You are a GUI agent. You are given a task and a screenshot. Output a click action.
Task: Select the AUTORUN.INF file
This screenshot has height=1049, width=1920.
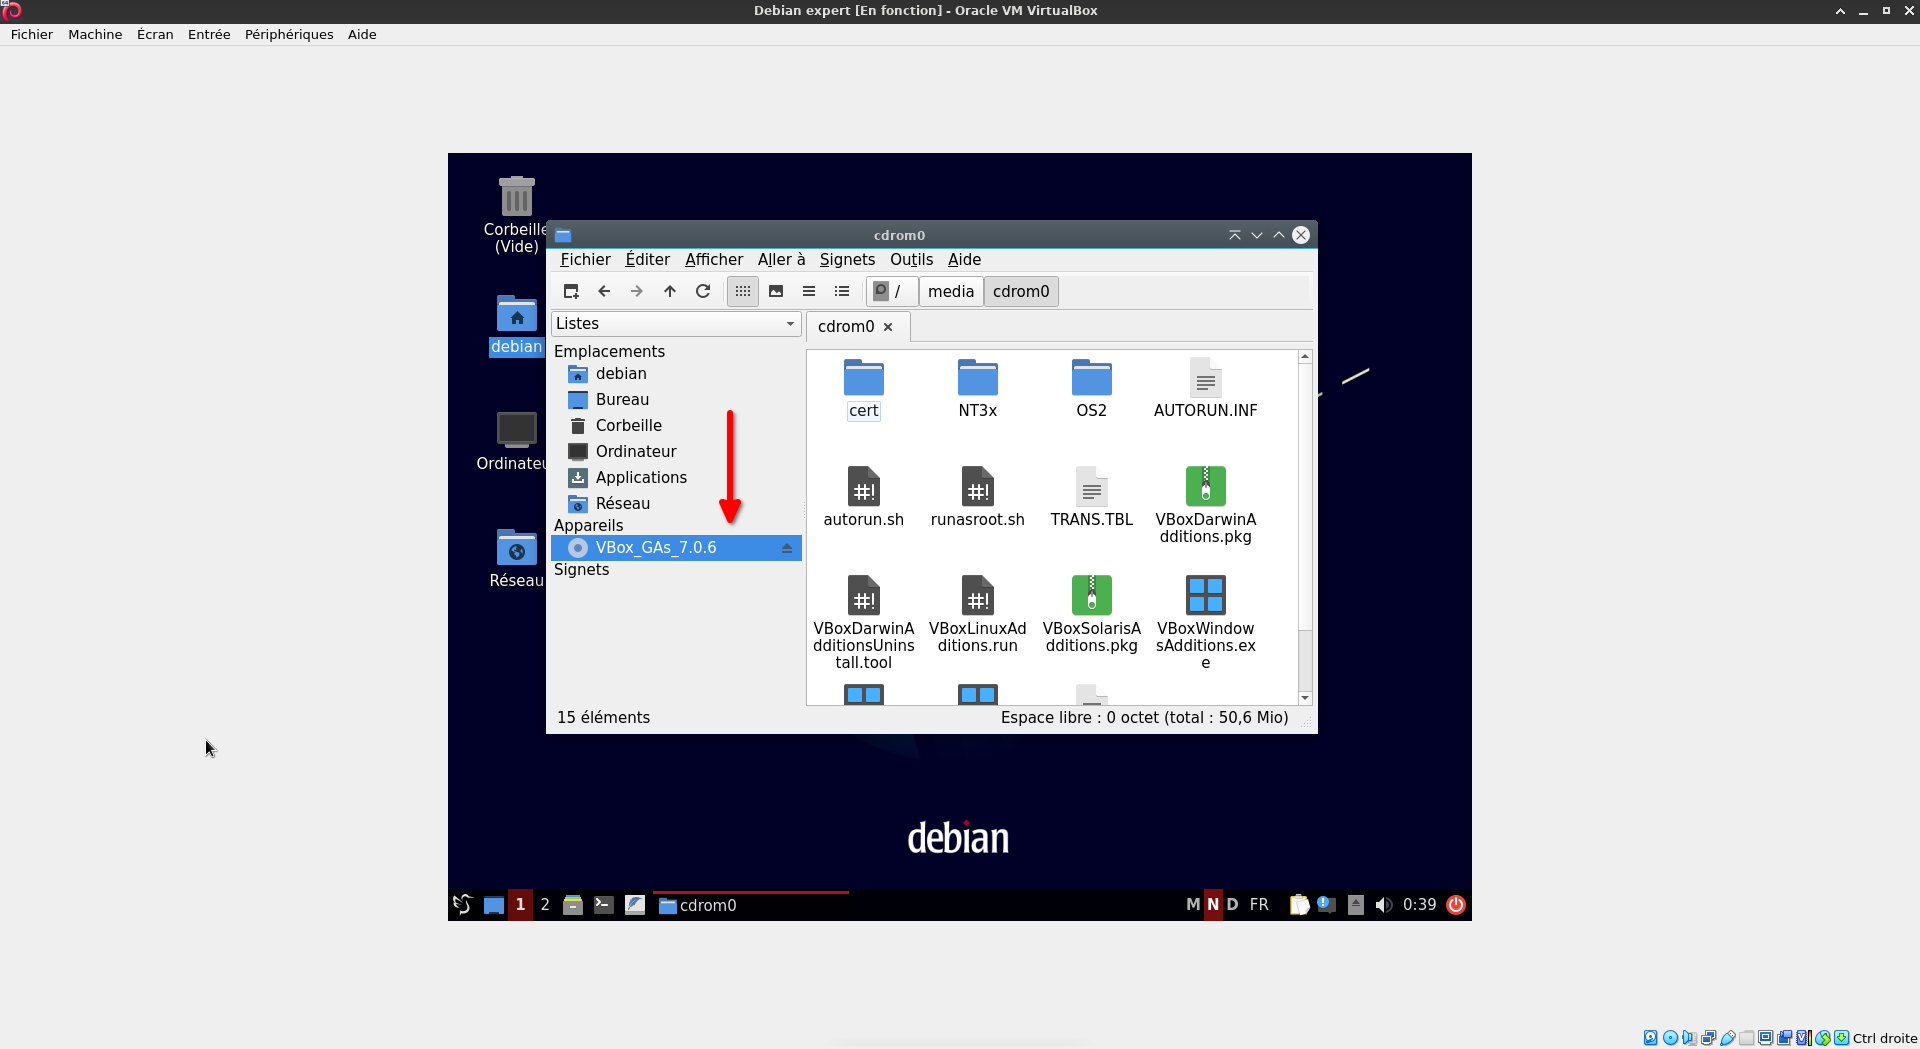(1206, 389)
